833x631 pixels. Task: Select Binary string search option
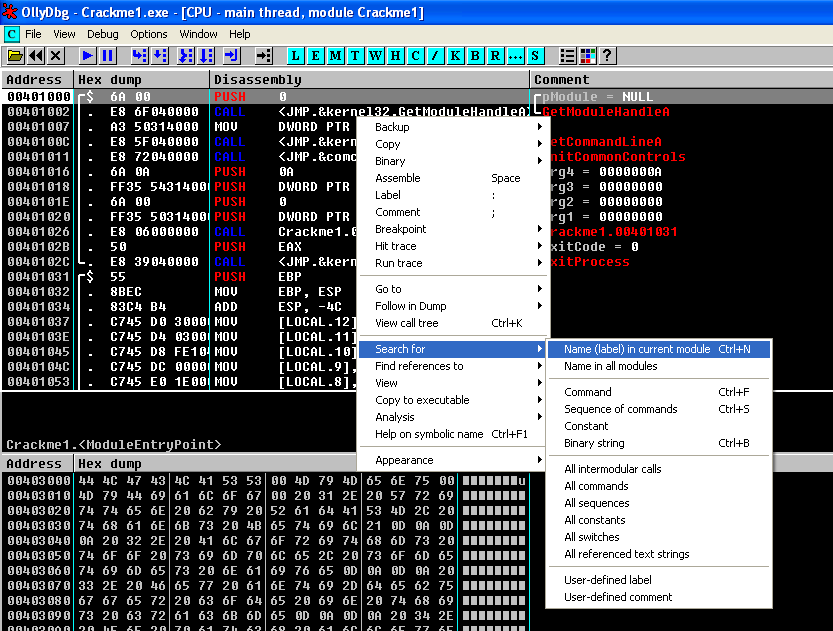point(659,443)
